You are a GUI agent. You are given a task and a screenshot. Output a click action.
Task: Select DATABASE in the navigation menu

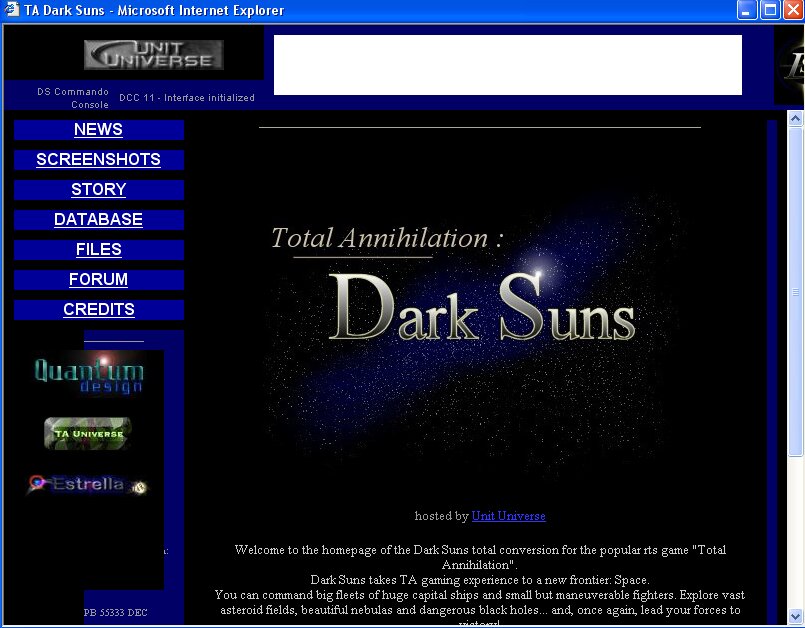(98, 219)
